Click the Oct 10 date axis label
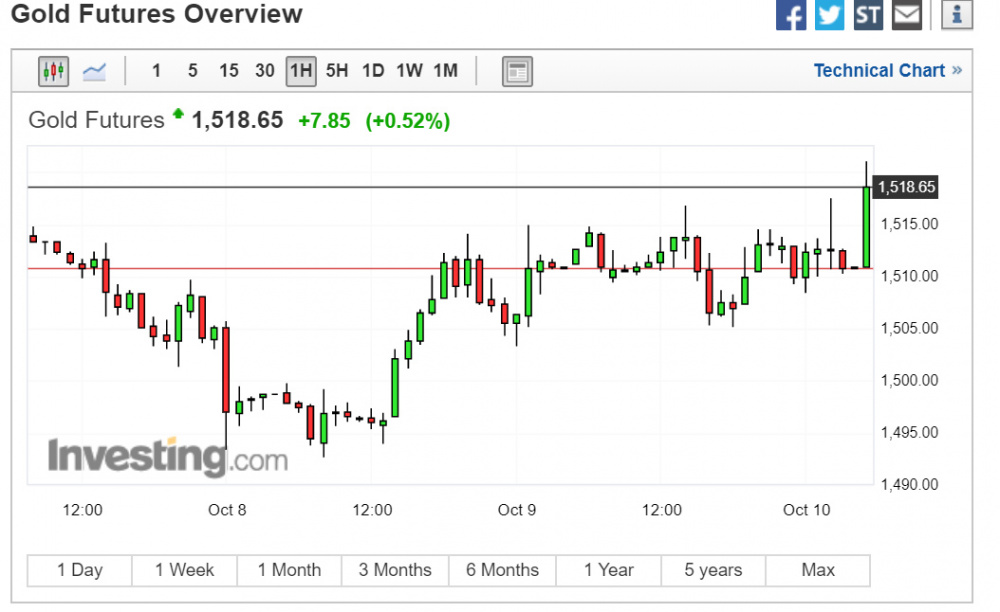This screenshot has width=1000, height=612. point(807,510)
